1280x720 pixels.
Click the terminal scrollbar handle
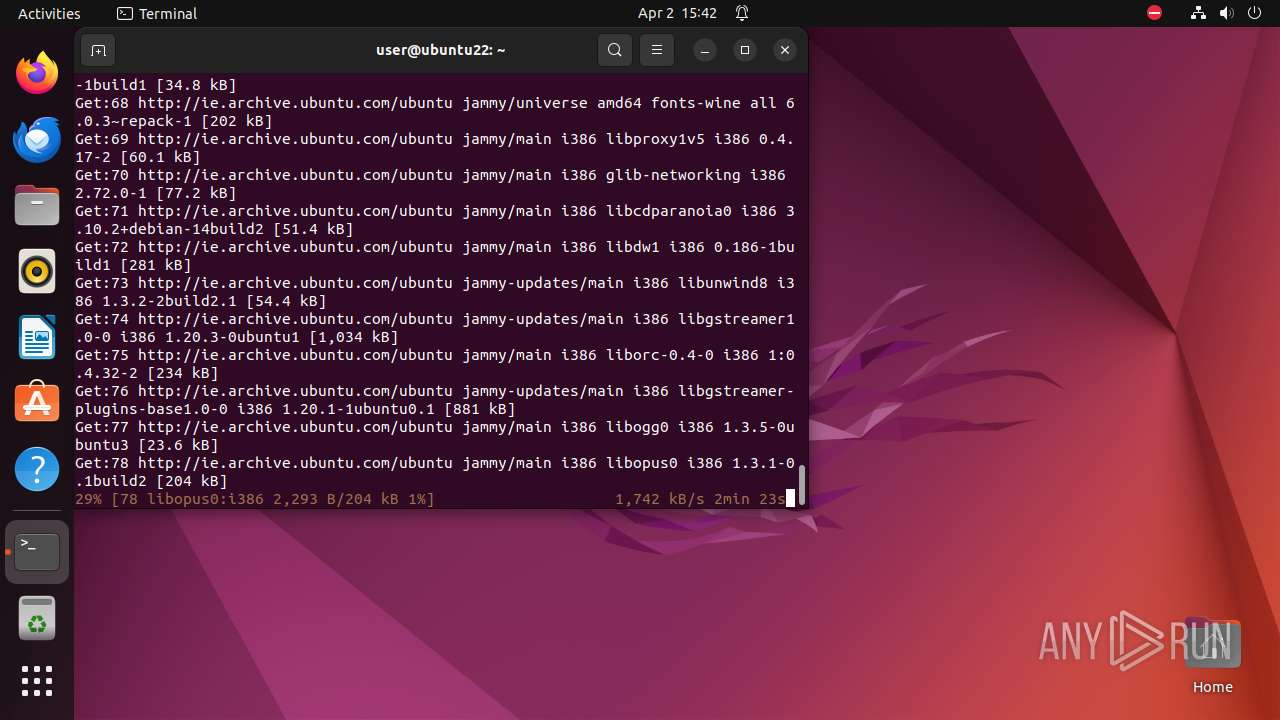coord(802,485)
